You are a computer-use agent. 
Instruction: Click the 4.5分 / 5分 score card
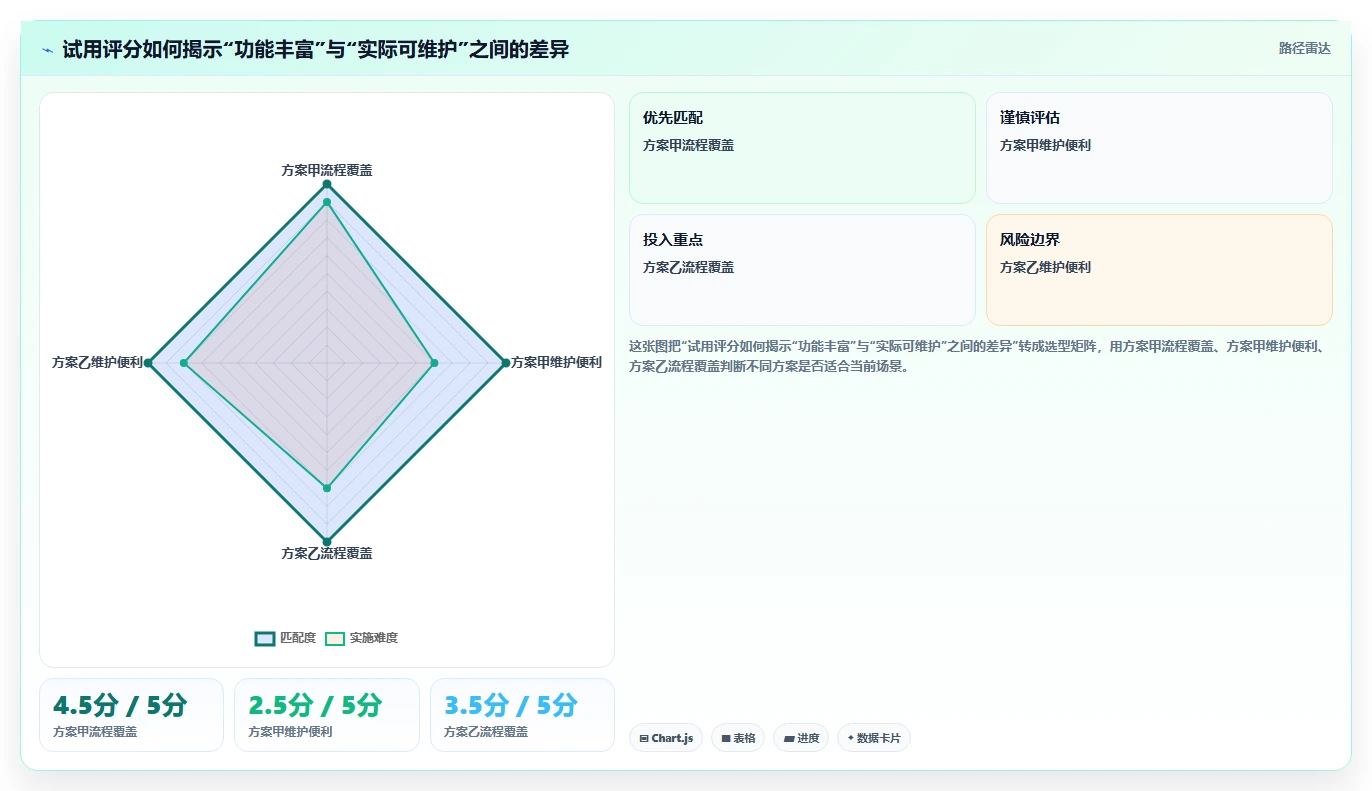tap(131, 715)
